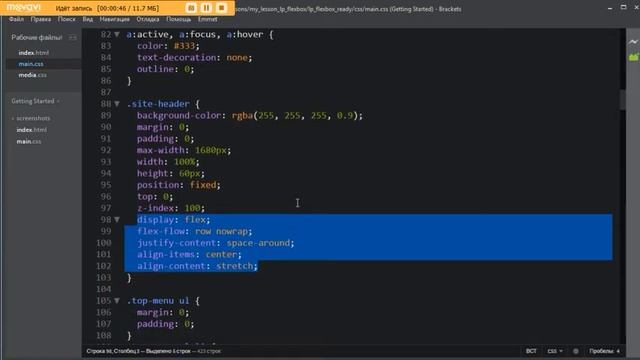Screen dimensions: 640x360
Task: Click the '.site-header' selector
Action: click(158, 104)
